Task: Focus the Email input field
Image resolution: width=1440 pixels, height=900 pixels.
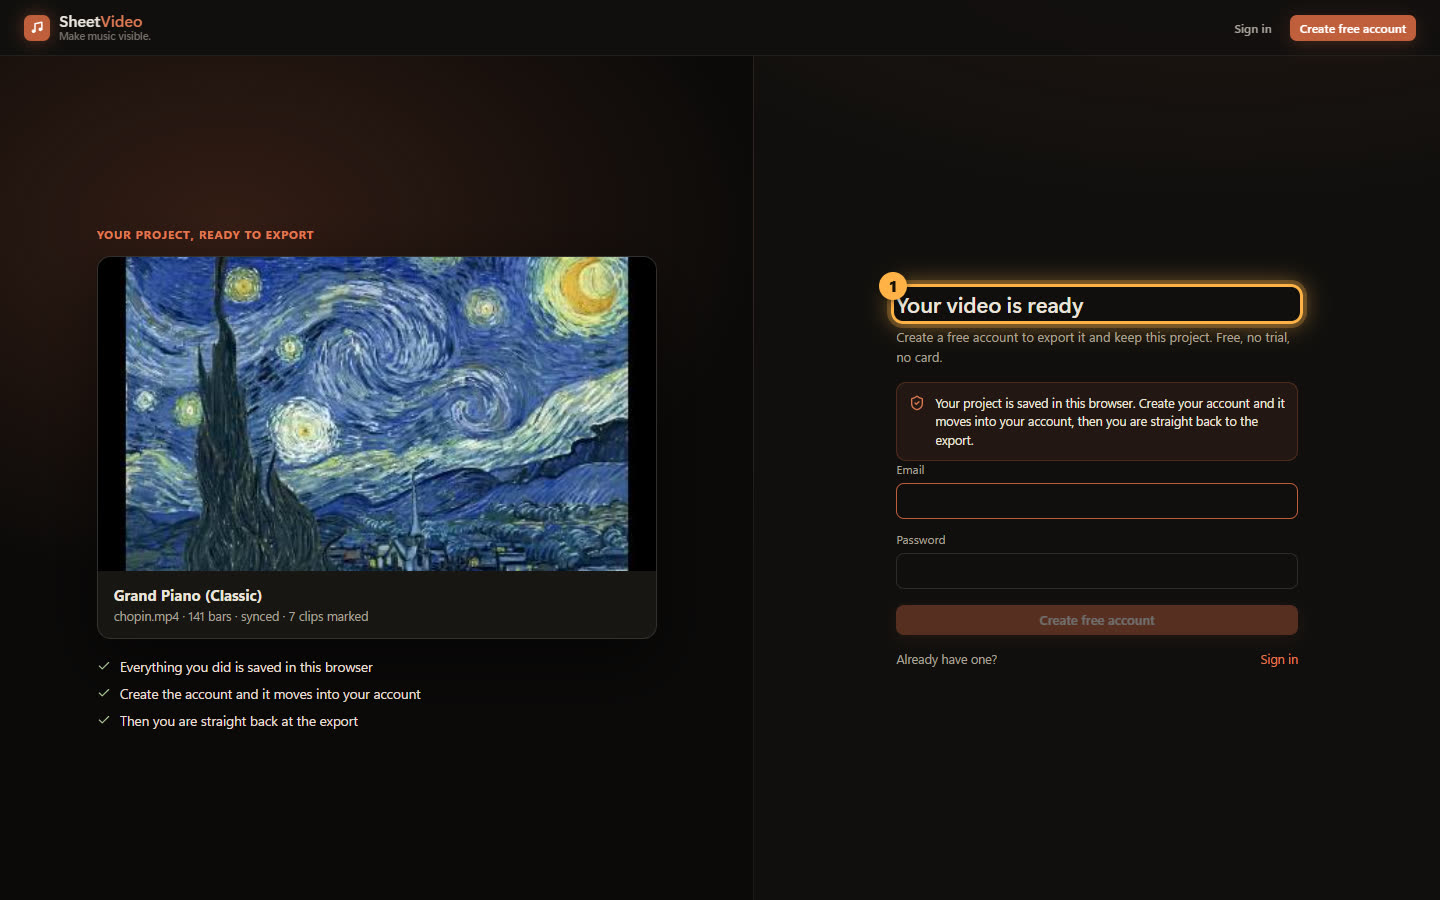Action: 1096,501
